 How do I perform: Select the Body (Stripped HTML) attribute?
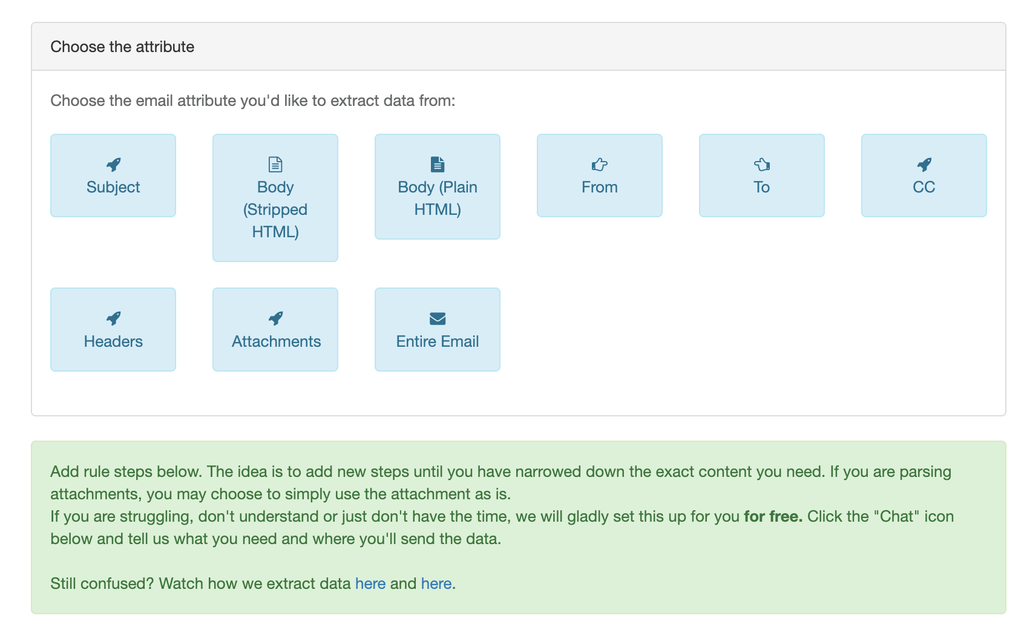tap(275, 198)
